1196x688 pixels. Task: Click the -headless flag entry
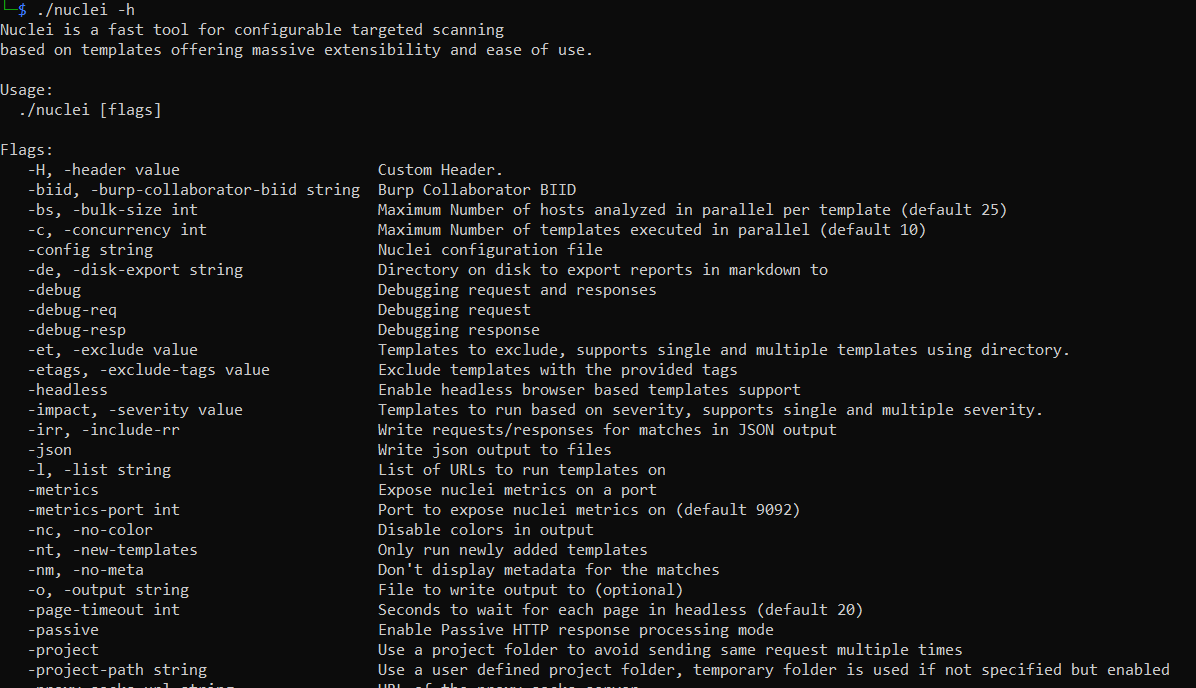click(x=68, y=390)
